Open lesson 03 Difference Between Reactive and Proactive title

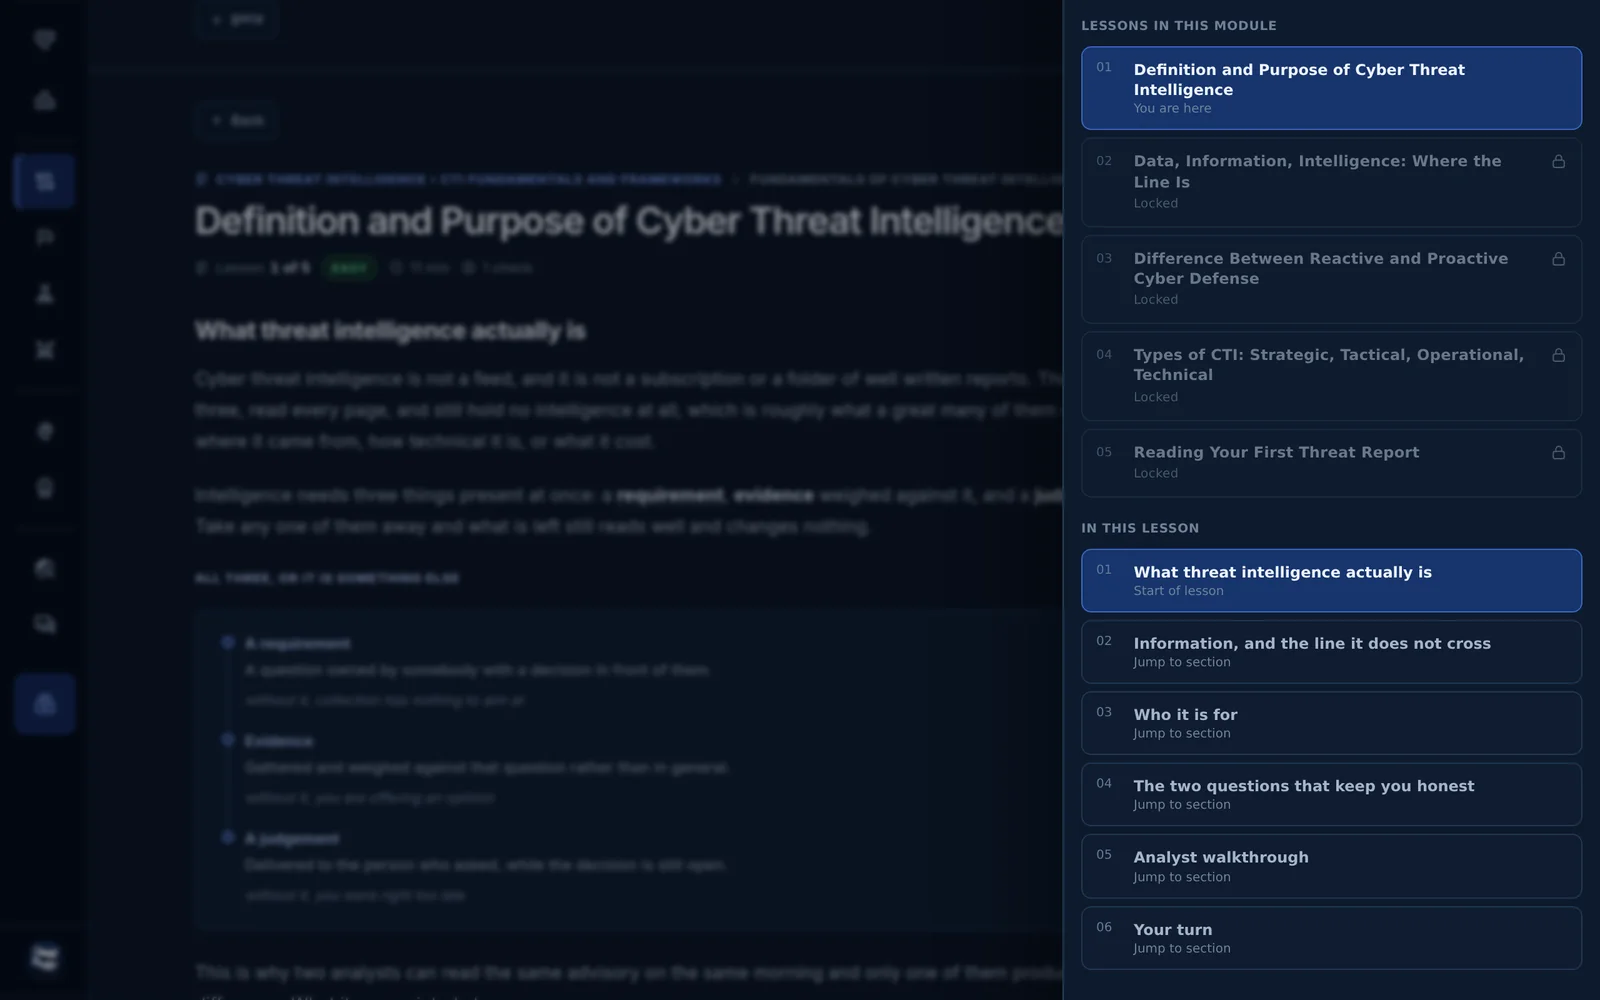1320,268
